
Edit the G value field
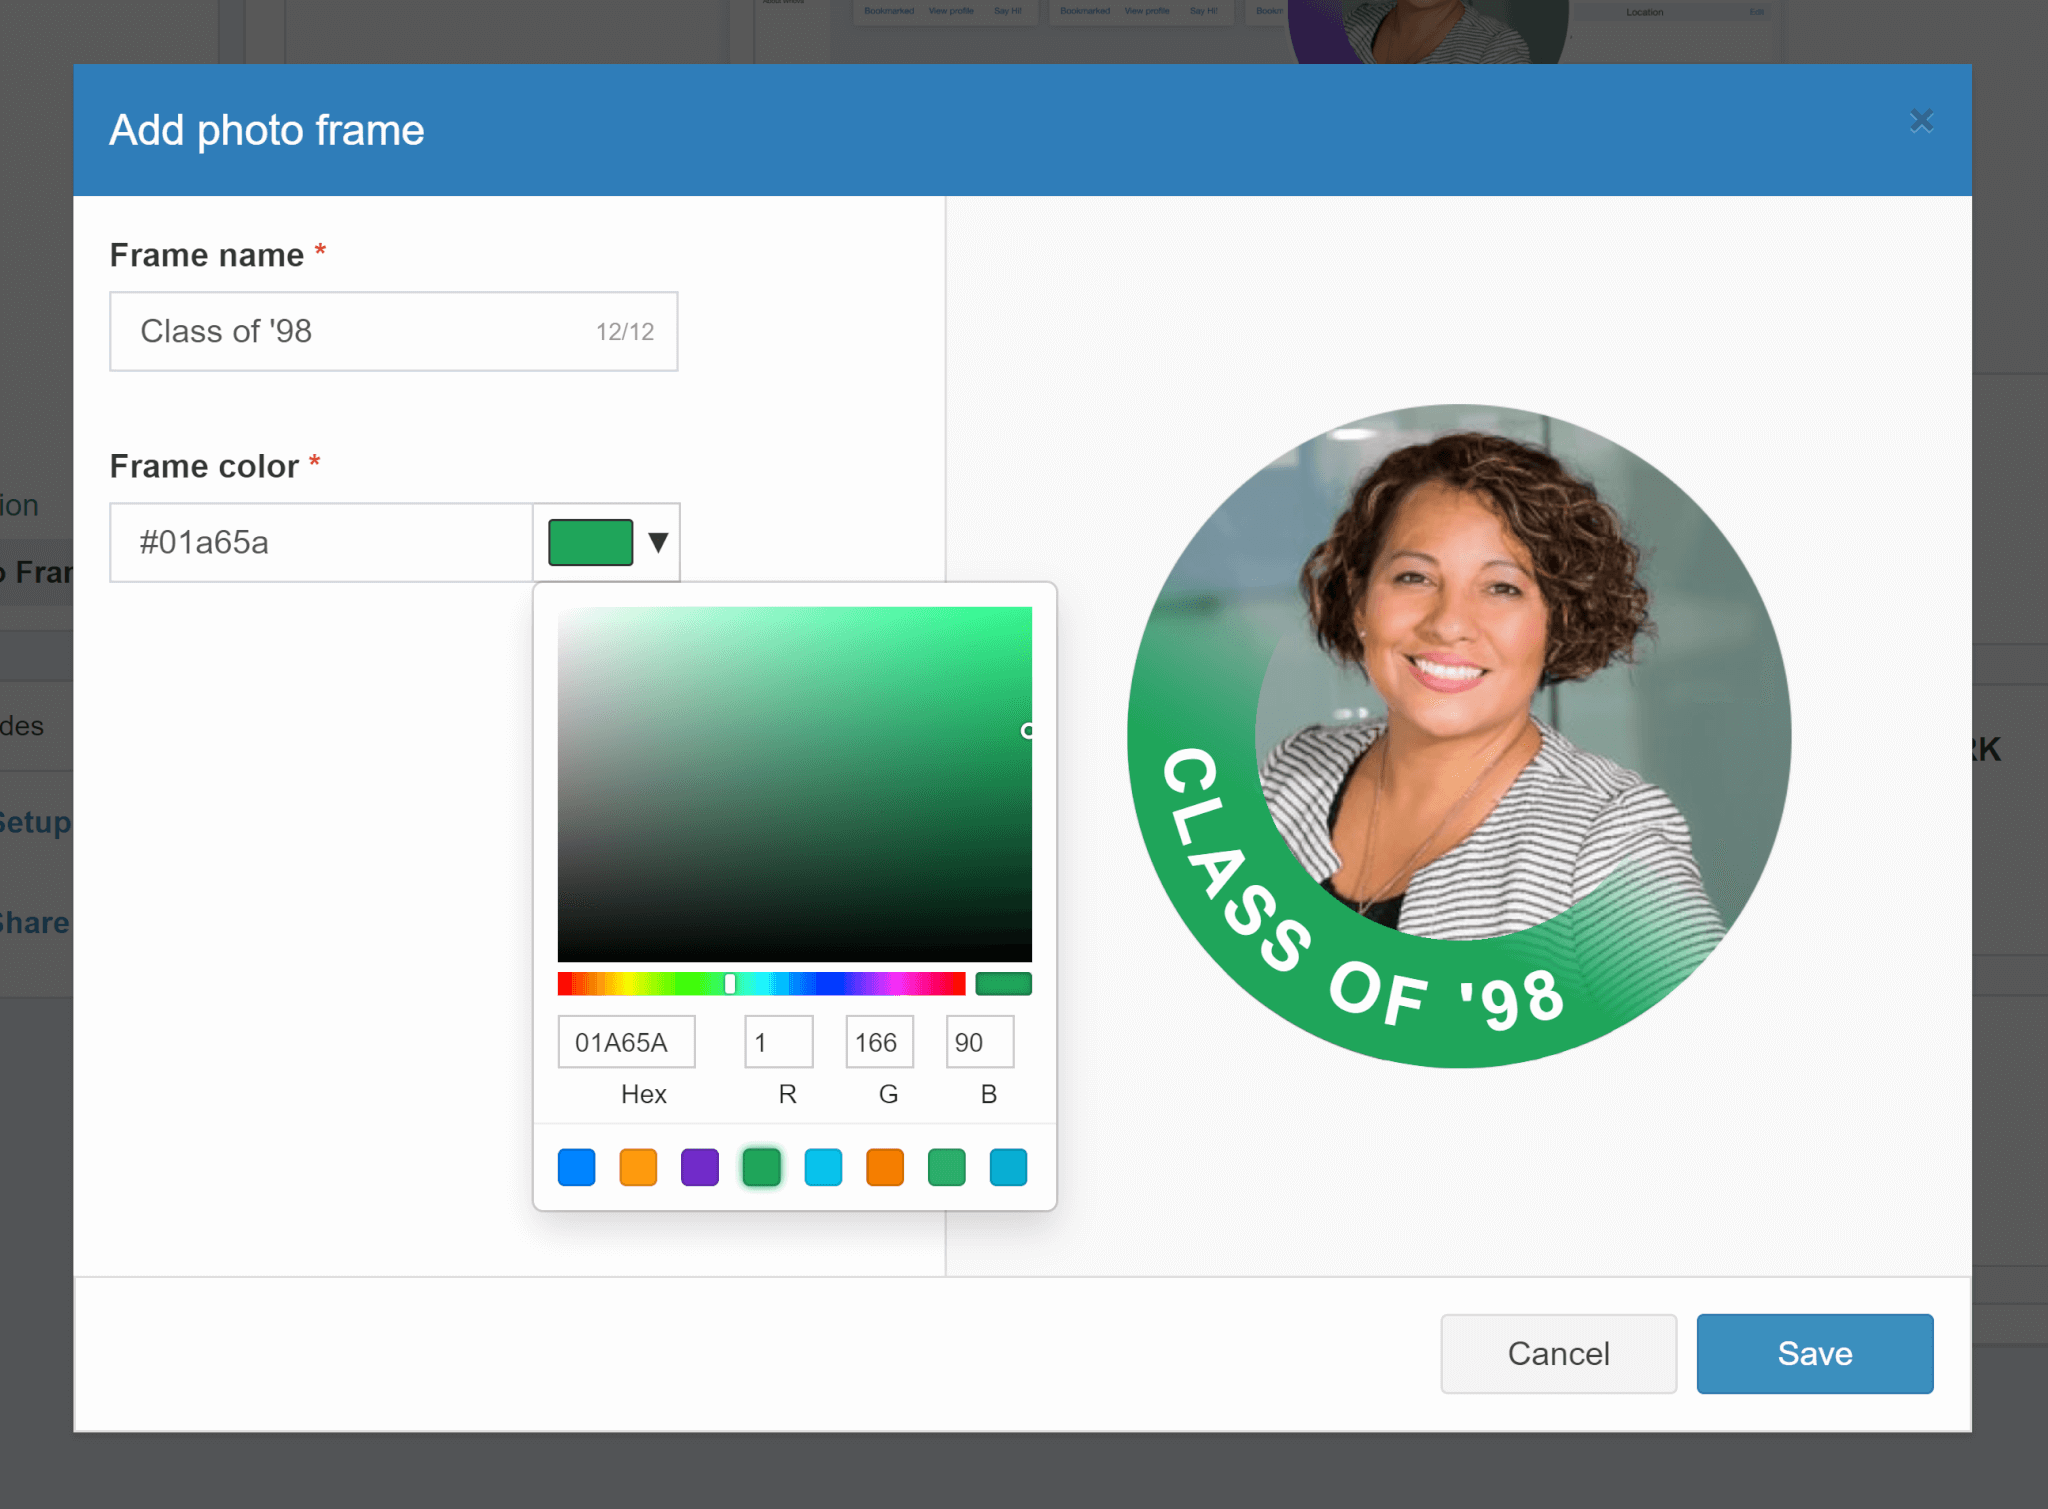878,1041
